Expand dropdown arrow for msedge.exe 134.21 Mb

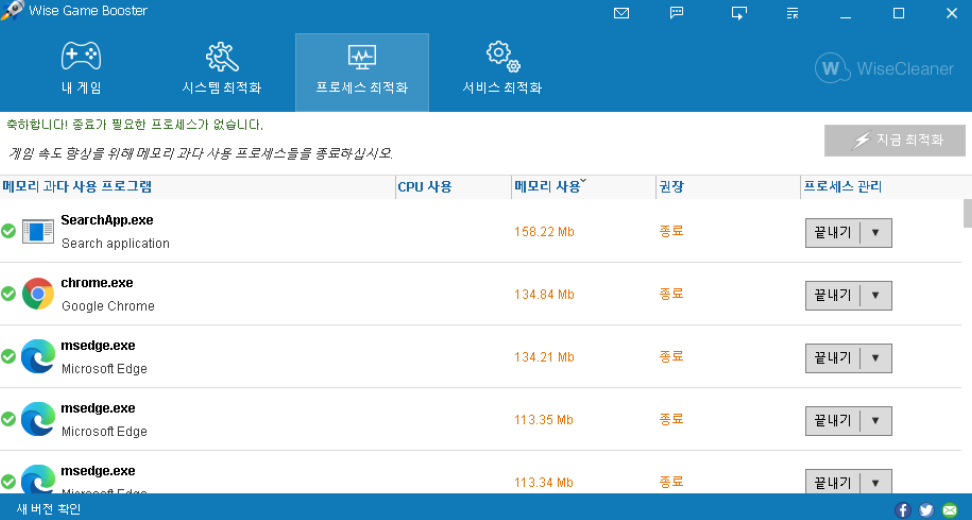pyautogui.click(x=875, y=358)
